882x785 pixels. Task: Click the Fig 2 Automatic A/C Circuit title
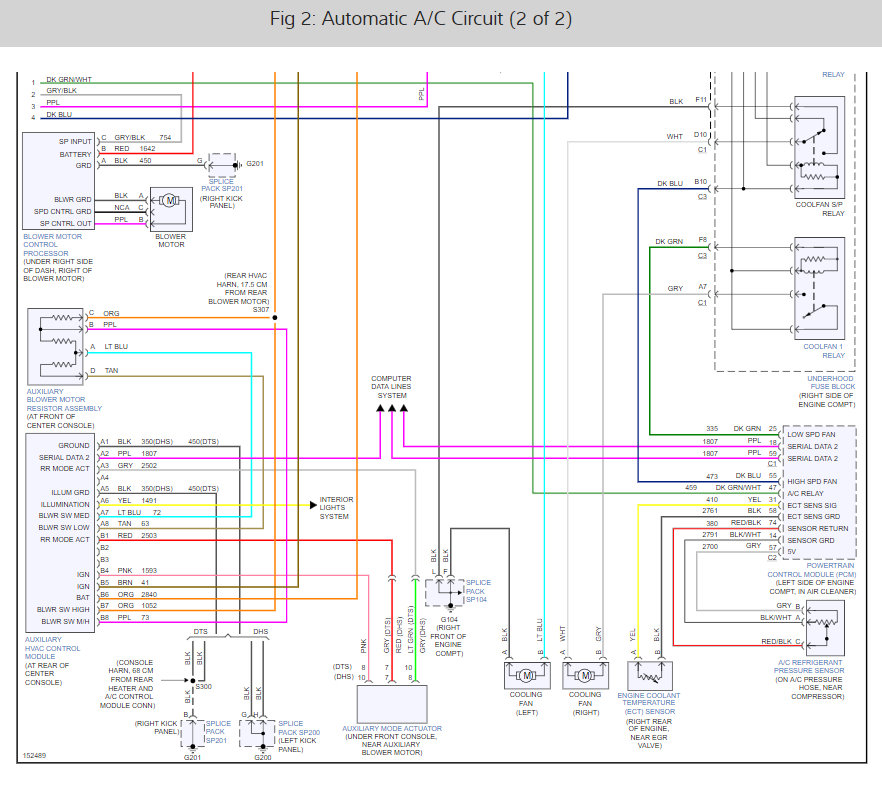pos(421,19)
